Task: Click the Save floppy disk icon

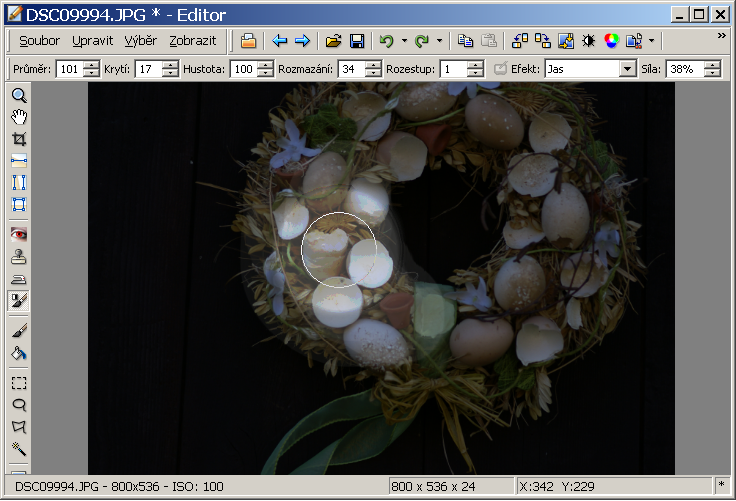Action: 356,41
